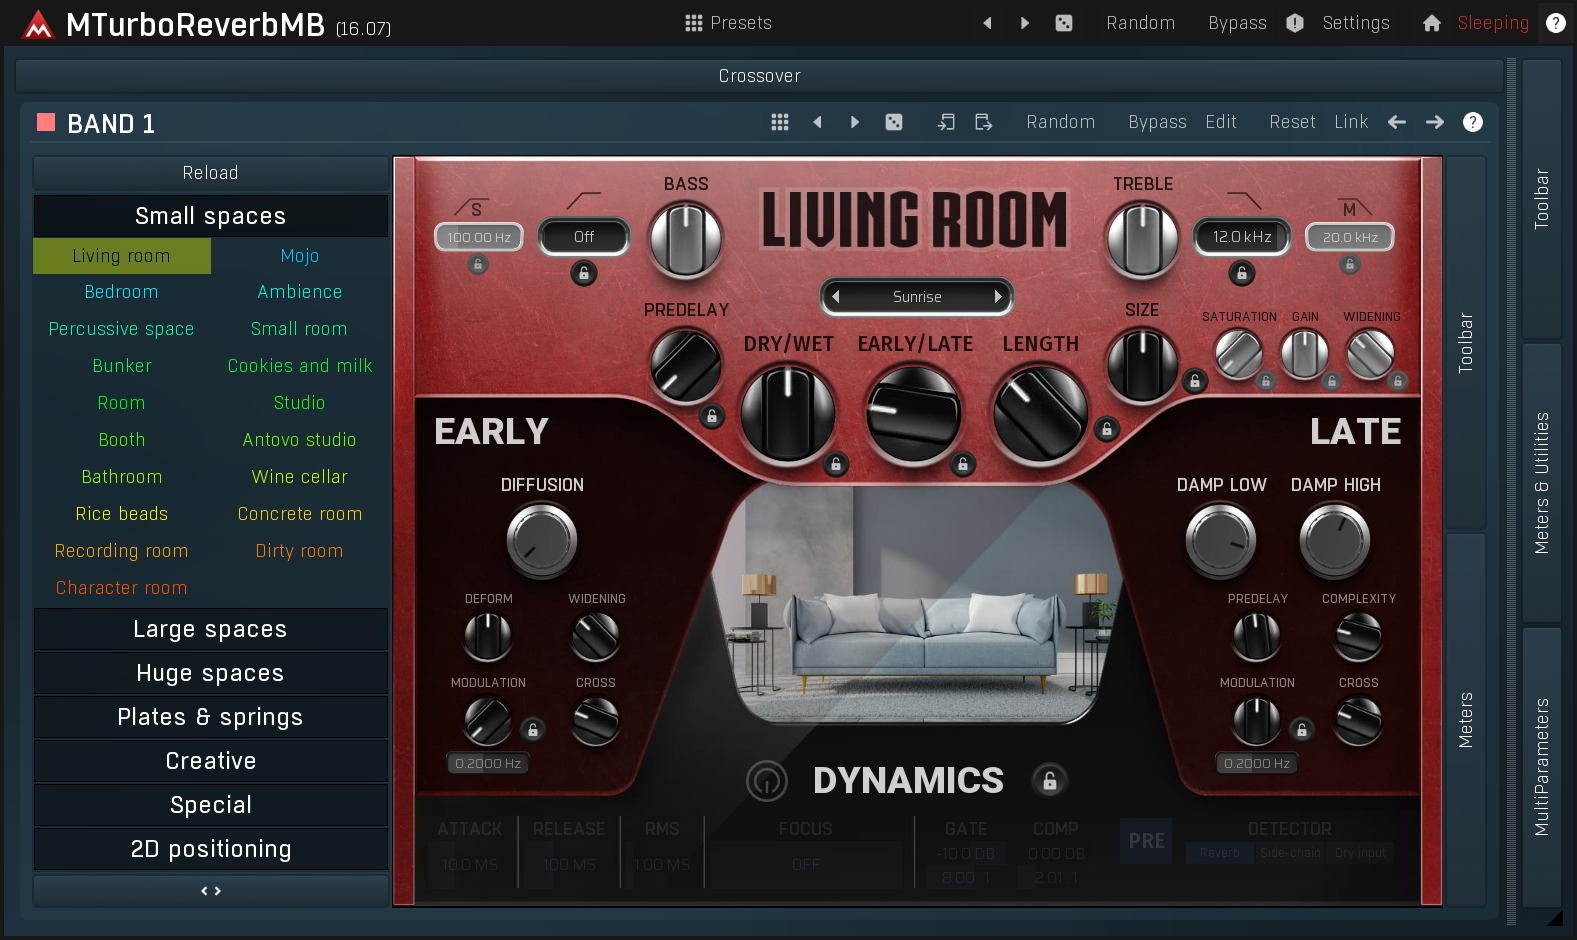Select next theme after Sunrise
This screenshot has width=1577, height=940.
pyautogui.click(x=997, y=297)
